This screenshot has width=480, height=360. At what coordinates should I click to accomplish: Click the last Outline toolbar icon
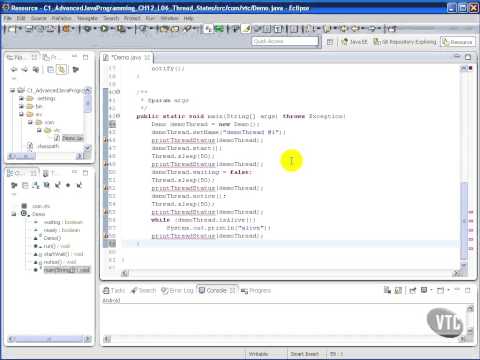tap(79, 185)
